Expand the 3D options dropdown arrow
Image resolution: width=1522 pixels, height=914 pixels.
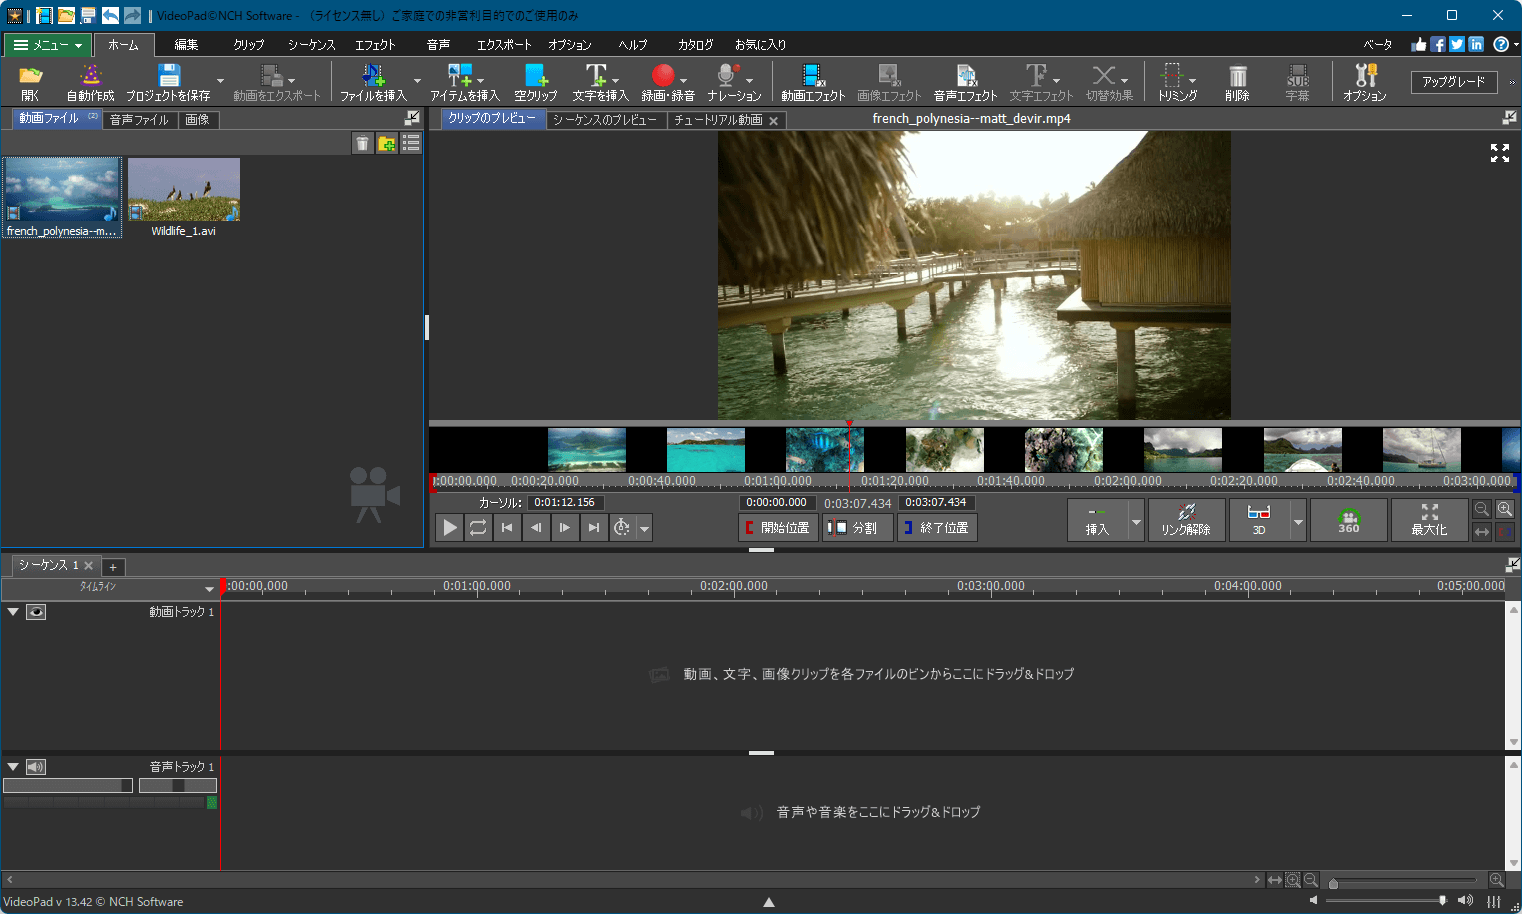coord(1298,520)
